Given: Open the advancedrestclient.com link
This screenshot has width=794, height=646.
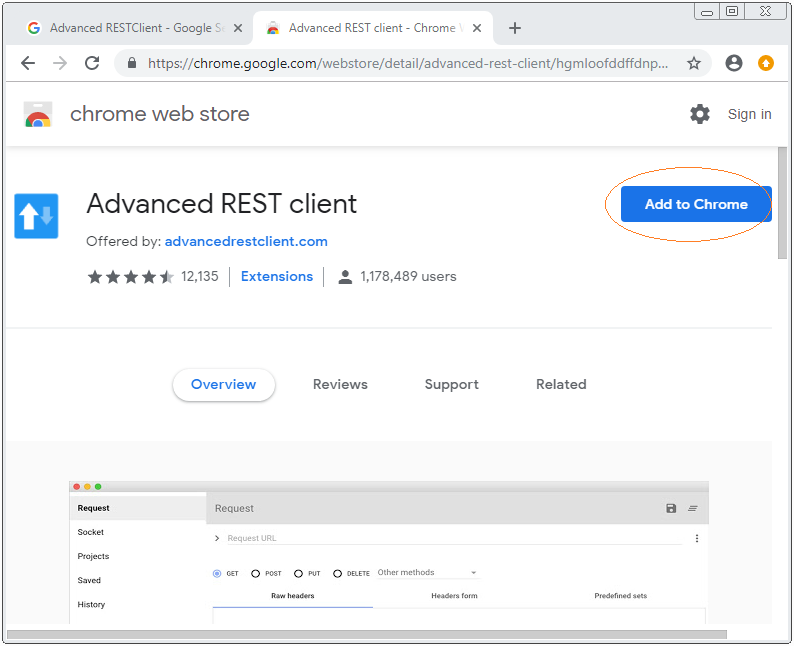Looking at the screenshot, I should (246, 241).
